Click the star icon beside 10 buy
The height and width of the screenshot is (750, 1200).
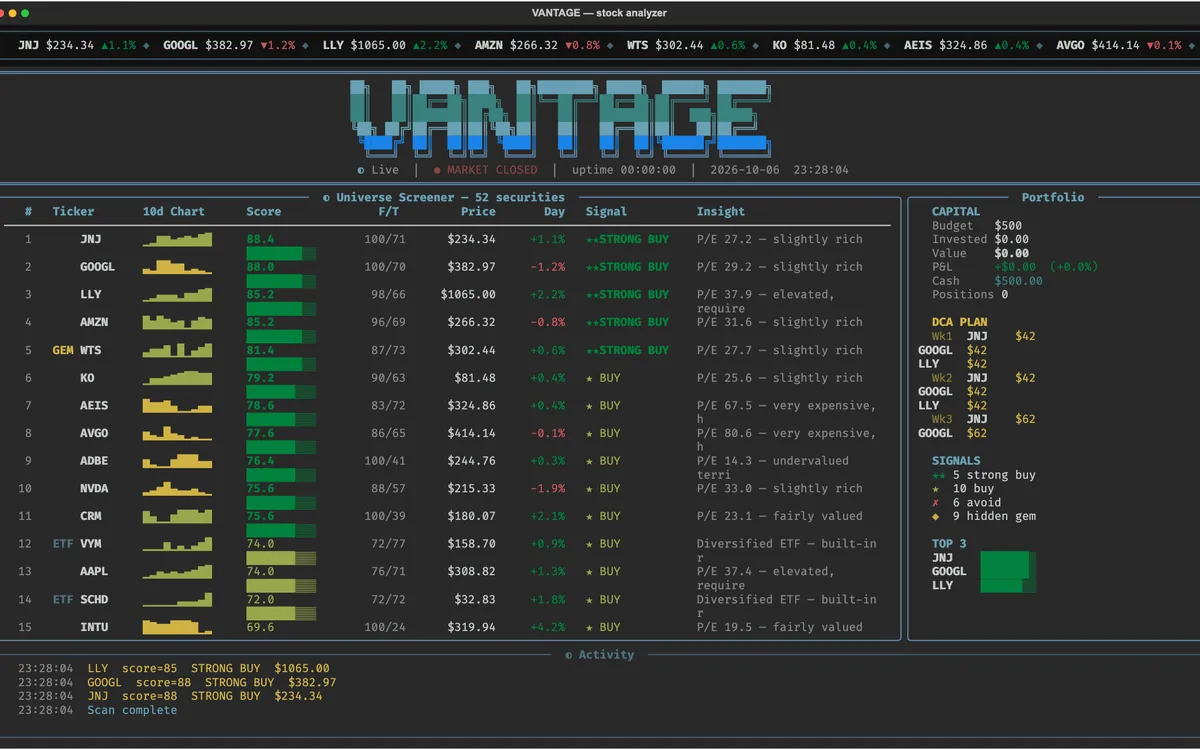point(936,489)
